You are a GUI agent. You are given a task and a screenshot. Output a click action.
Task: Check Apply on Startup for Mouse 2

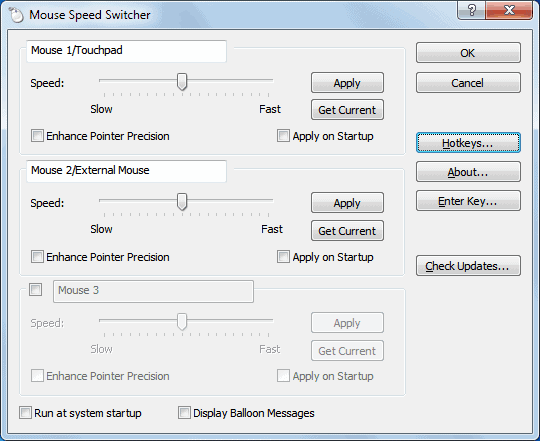[283, 257]
